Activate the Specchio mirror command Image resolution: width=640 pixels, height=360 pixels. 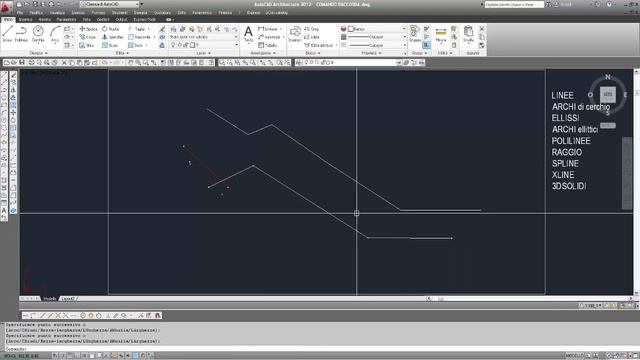[x=113, y=37]
